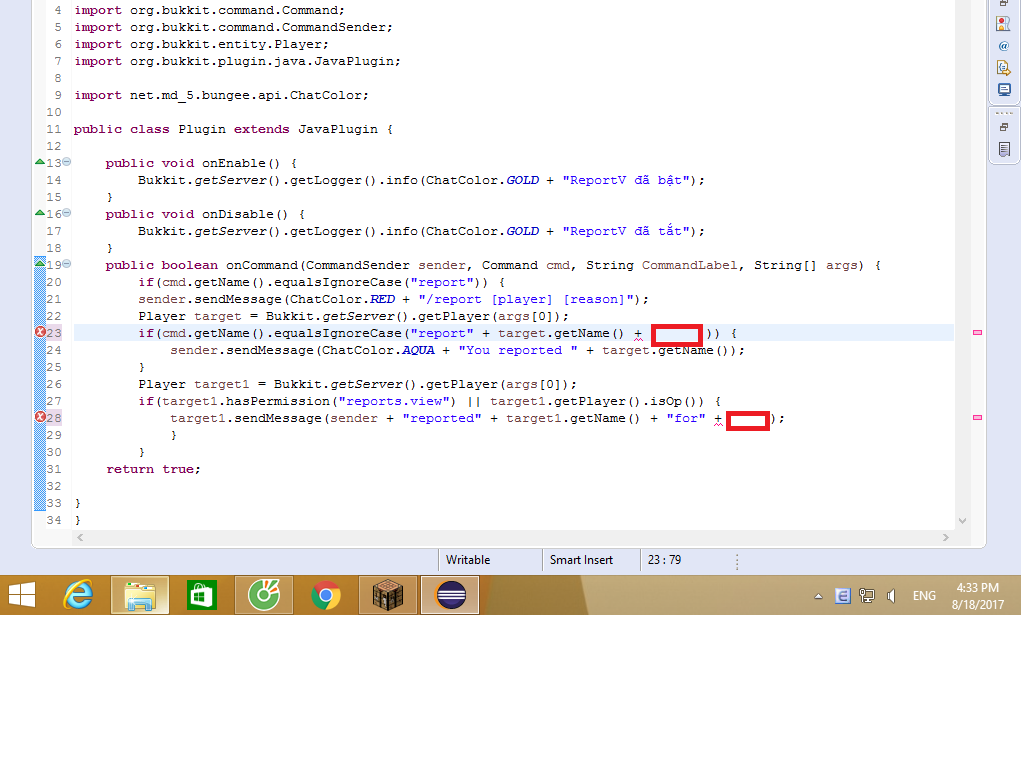Open the 4:33 PM clock and date
Screen dimensions: 1024x768
978,596
